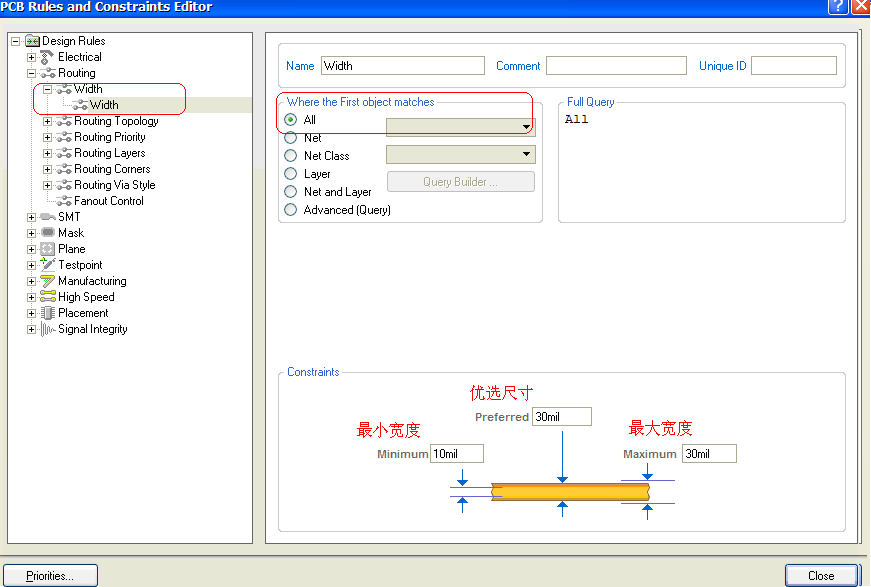Screen dimensions: 871x587
Task: Expand the Signal Integrity tree node
Action: point(32,329)
